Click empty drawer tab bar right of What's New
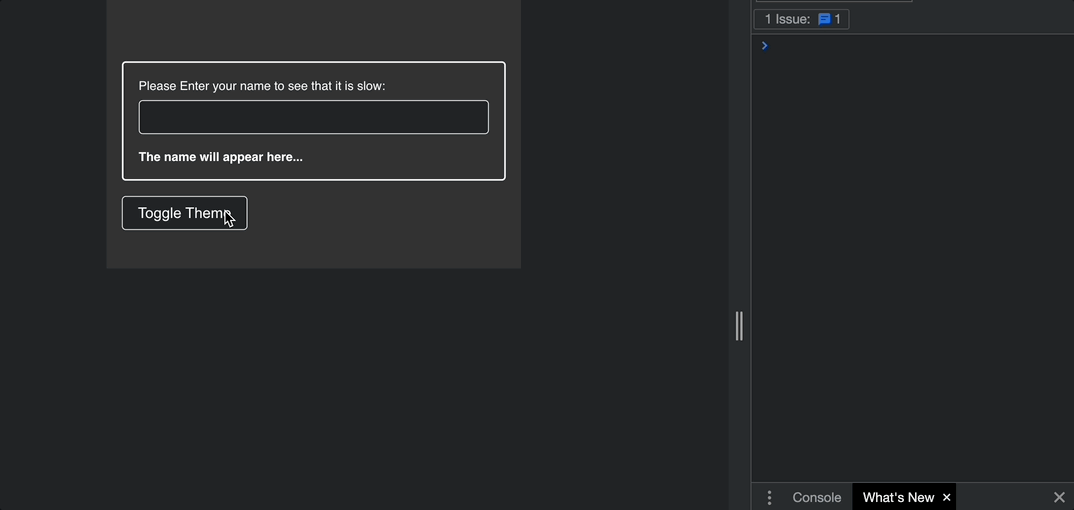 click(x=1000, y=497)
